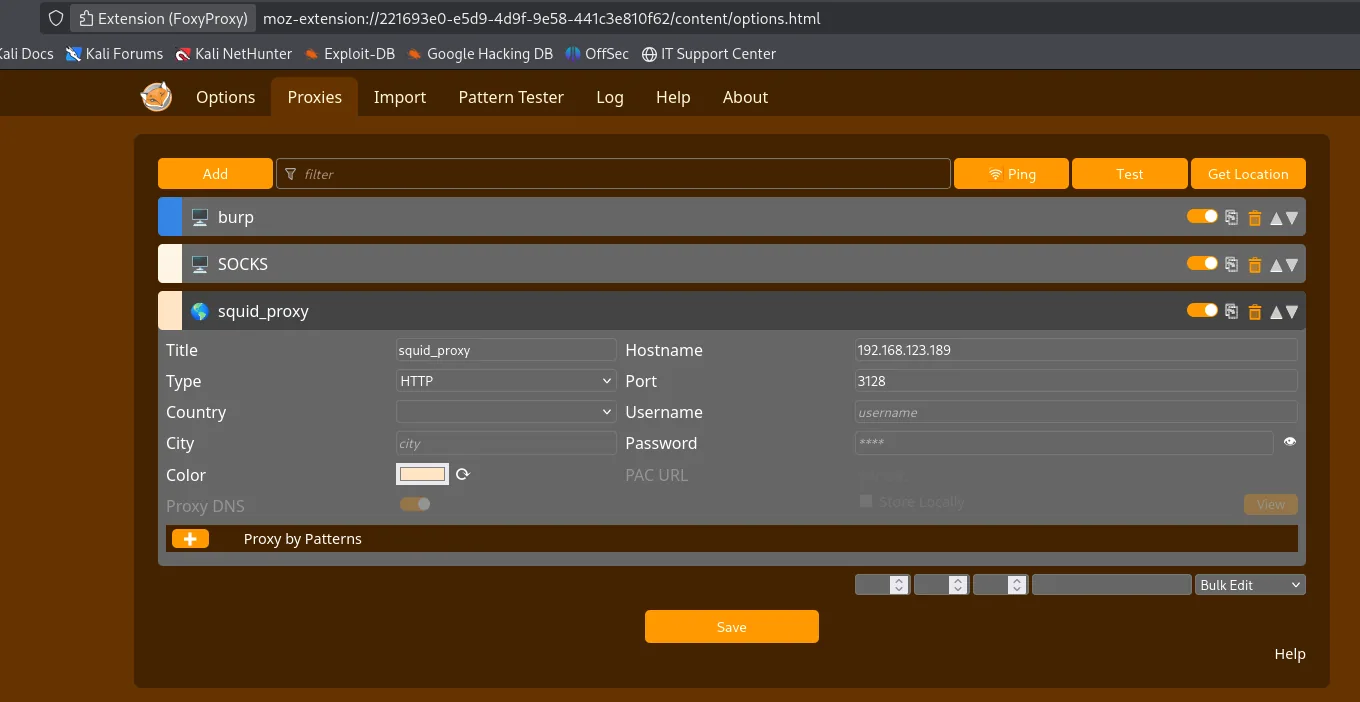The image size is (1360, 702).
Task: Open the Import tab
Action: point(400,97)
